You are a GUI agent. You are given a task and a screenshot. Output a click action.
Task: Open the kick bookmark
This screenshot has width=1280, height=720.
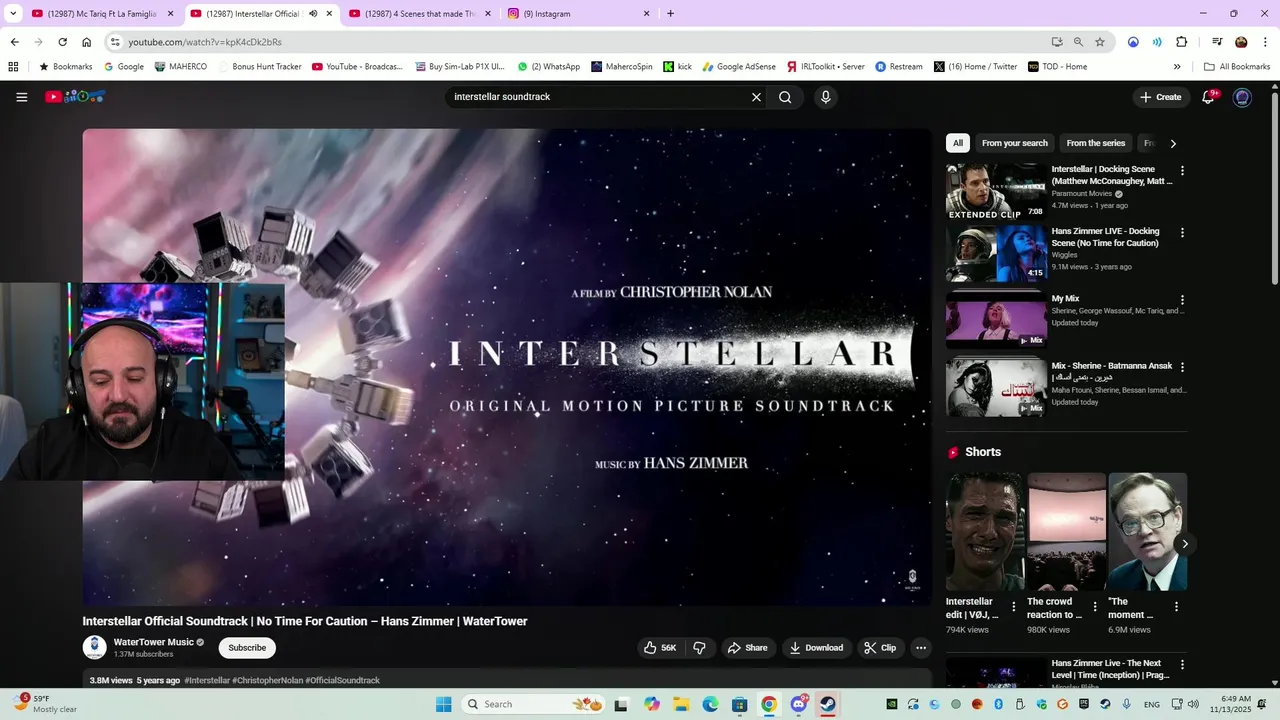[678, 67]
